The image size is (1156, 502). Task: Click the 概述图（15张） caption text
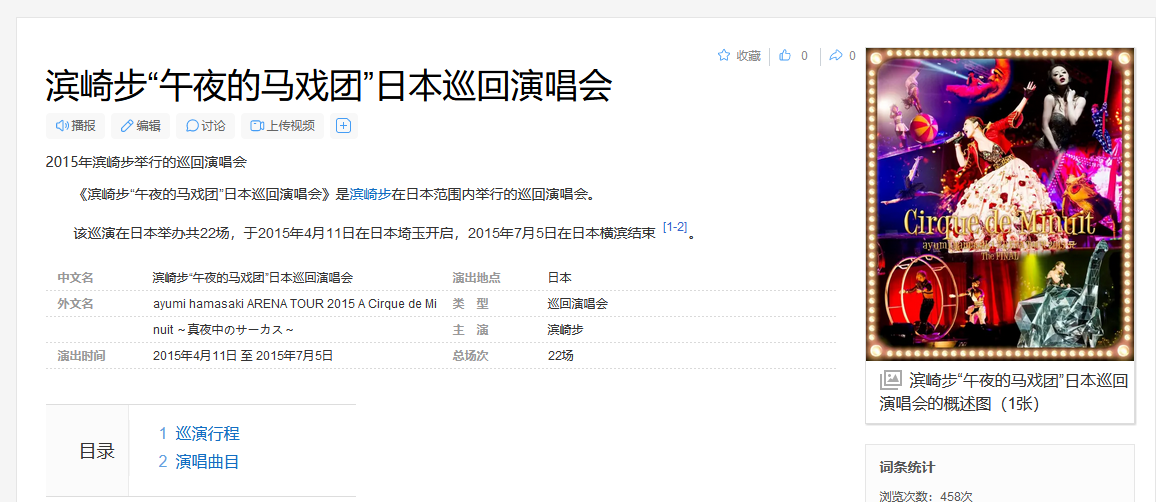click(1005, 392)
